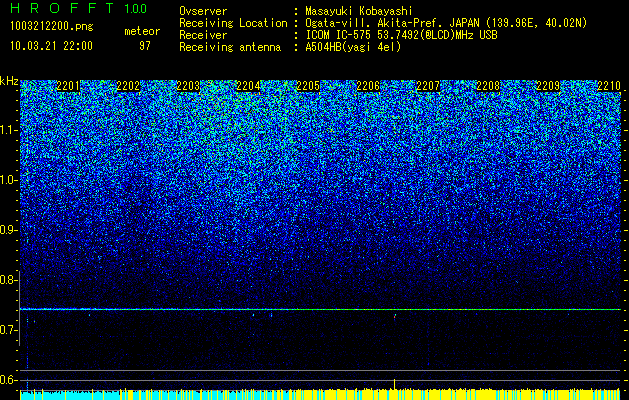Click the "Receiving Location" label

(x=233, y=23)
